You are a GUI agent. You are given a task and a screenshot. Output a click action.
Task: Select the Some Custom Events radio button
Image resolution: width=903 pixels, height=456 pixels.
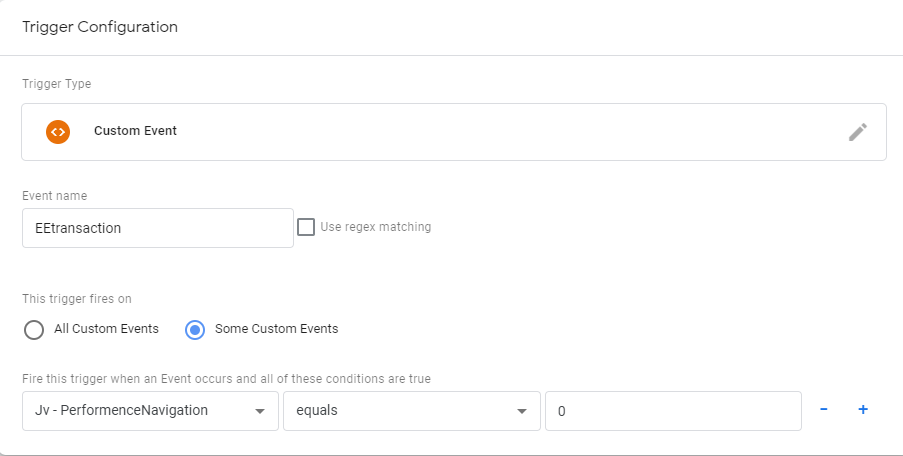(x=196, y=329)
